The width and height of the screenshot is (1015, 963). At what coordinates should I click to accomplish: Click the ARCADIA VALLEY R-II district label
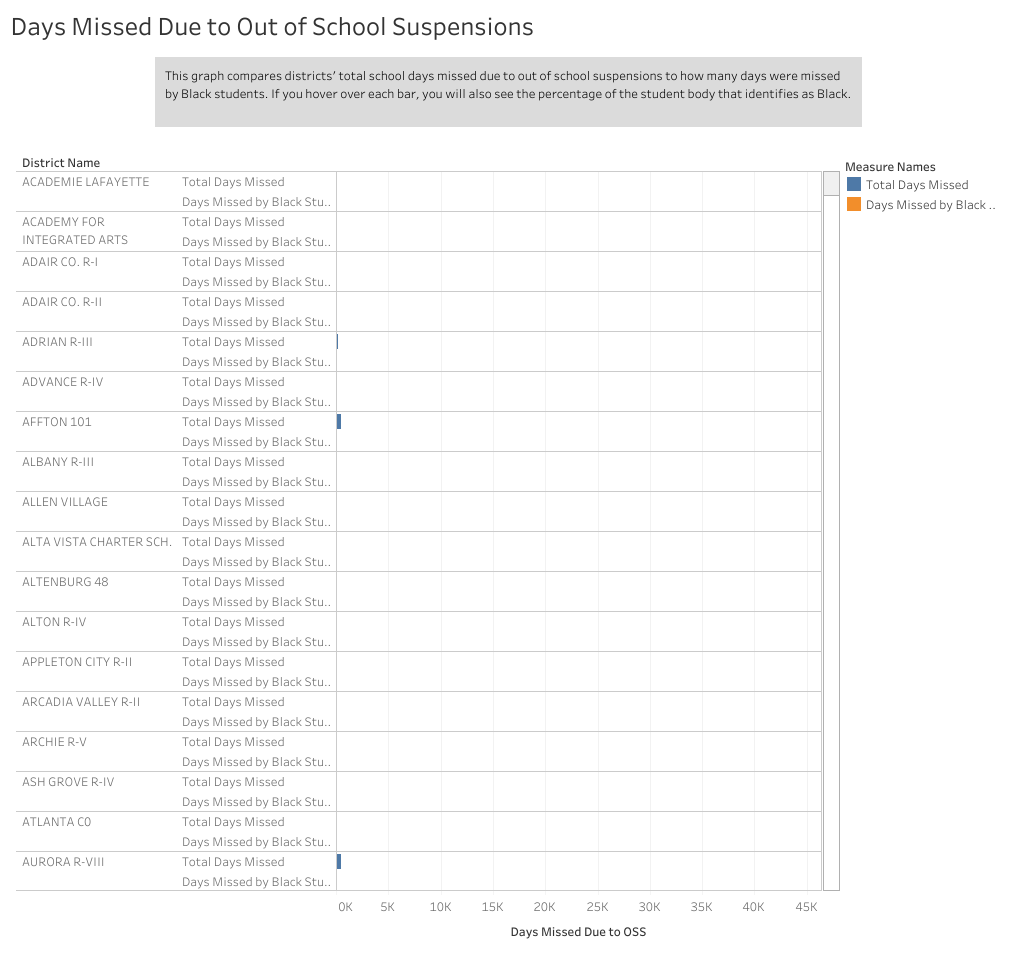point(81,702)
